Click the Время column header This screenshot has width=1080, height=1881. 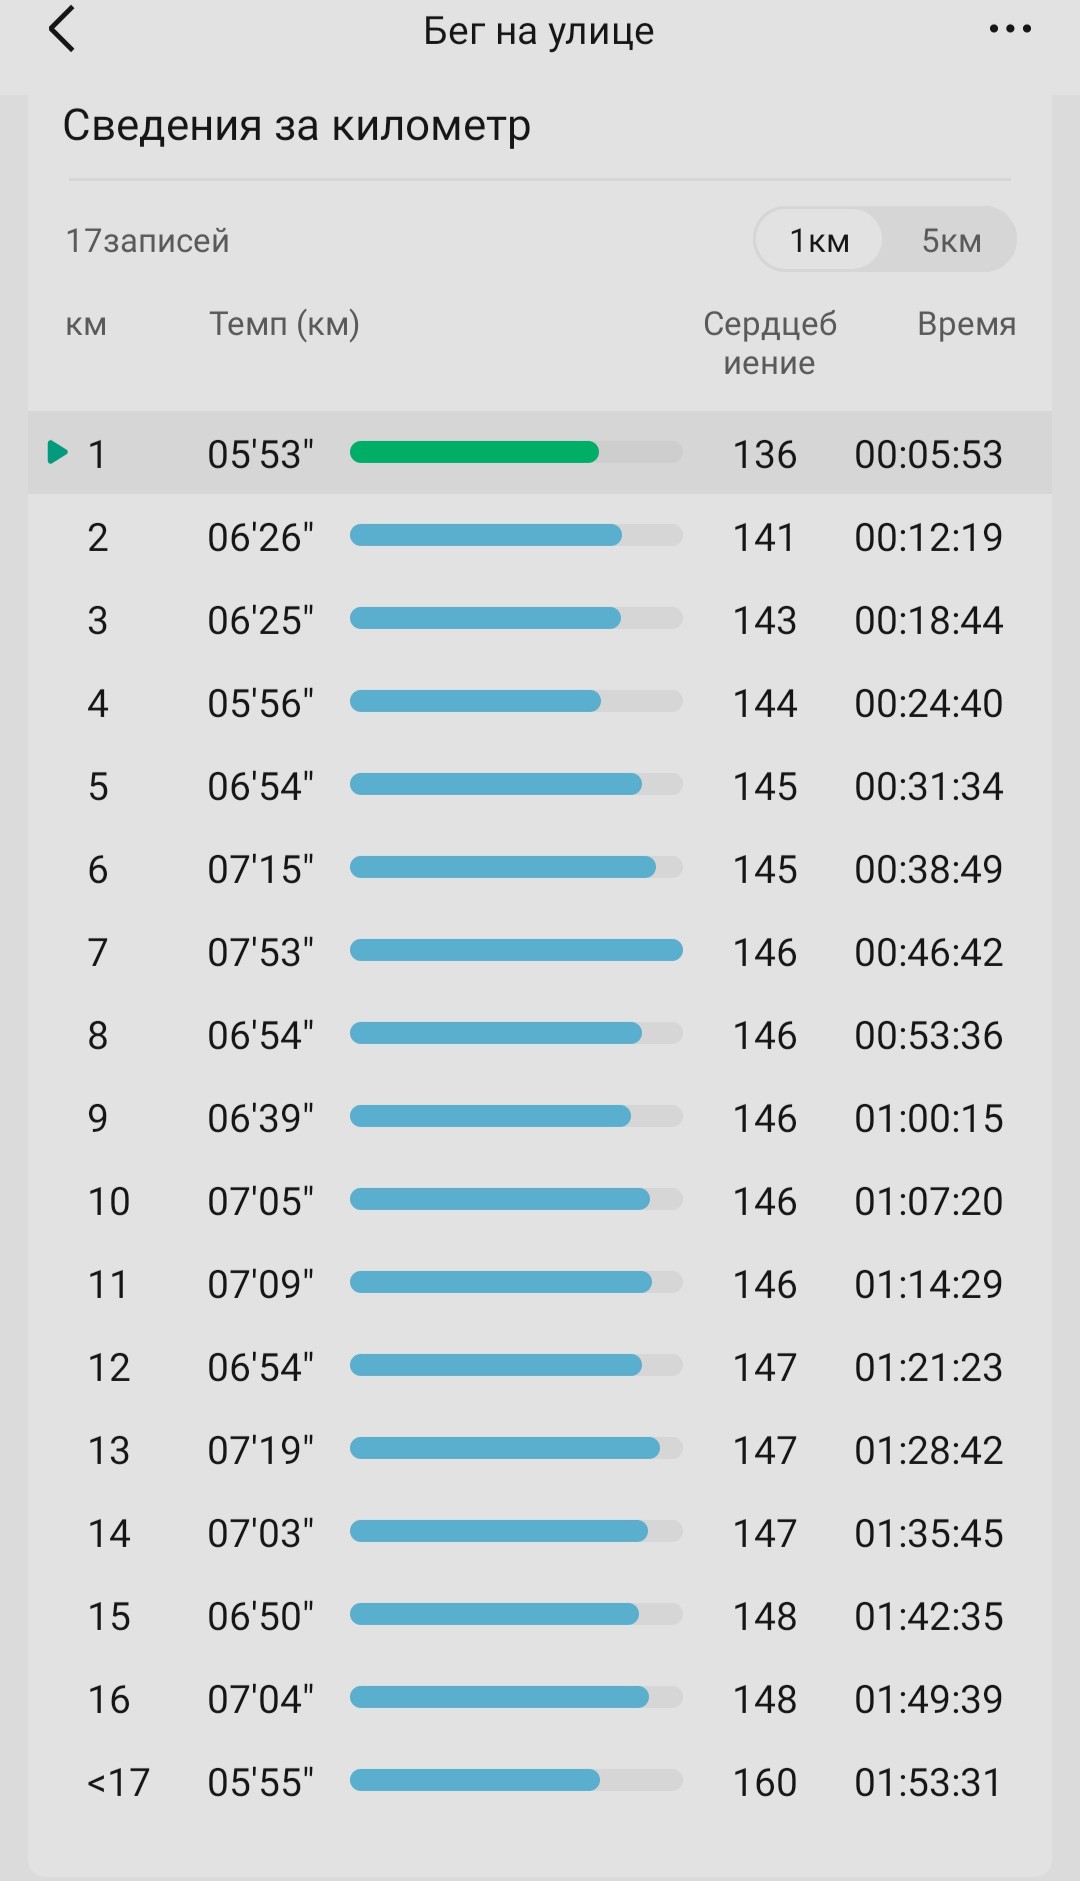pos(966,324)
